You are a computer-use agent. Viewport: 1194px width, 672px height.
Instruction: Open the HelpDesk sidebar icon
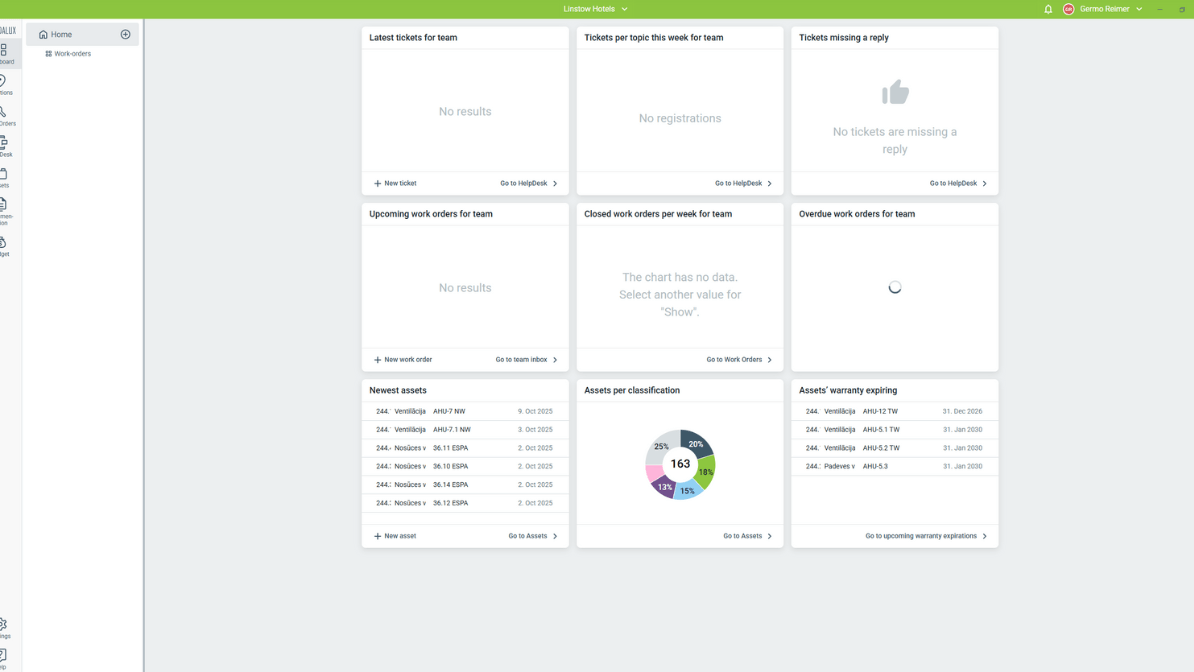(x=4, y=146)
